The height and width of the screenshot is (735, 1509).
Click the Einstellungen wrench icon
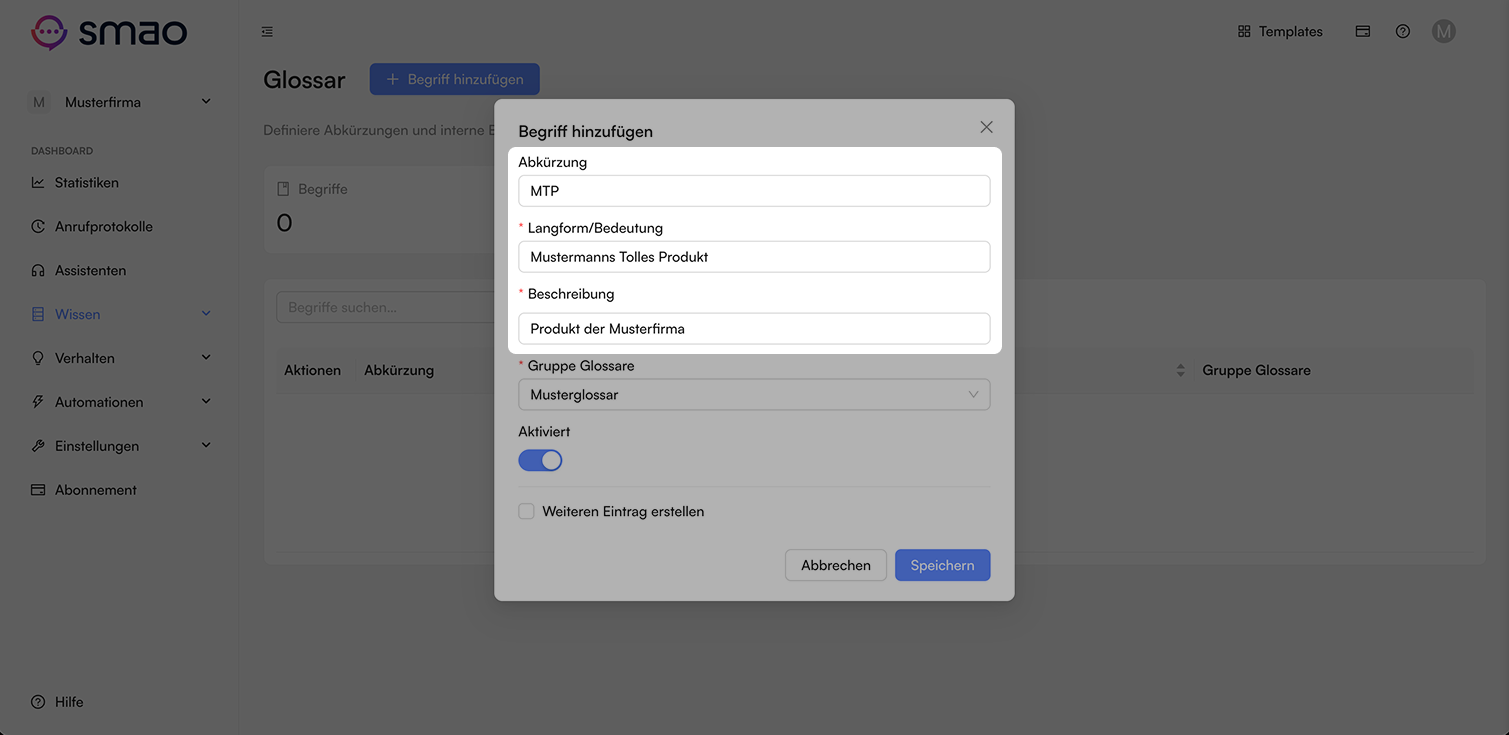click(x=38, y=447)
